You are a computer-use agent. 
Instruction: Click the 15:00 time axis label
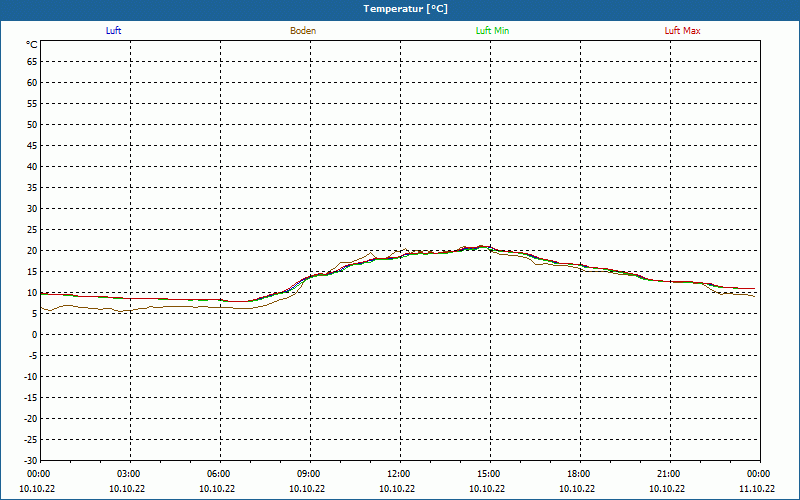coord(488,474)
